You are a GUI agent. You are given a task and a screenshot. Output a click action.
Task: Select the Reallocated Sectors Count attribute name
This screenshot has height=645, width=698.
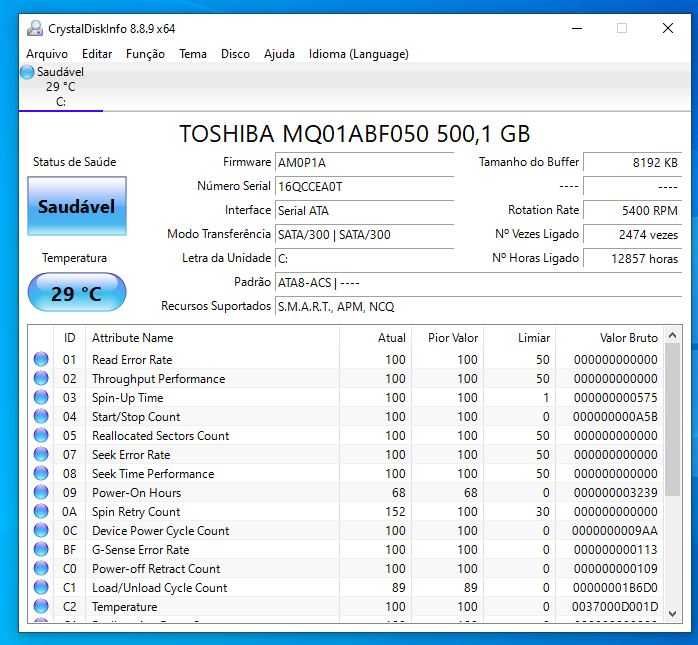point(160,436)
